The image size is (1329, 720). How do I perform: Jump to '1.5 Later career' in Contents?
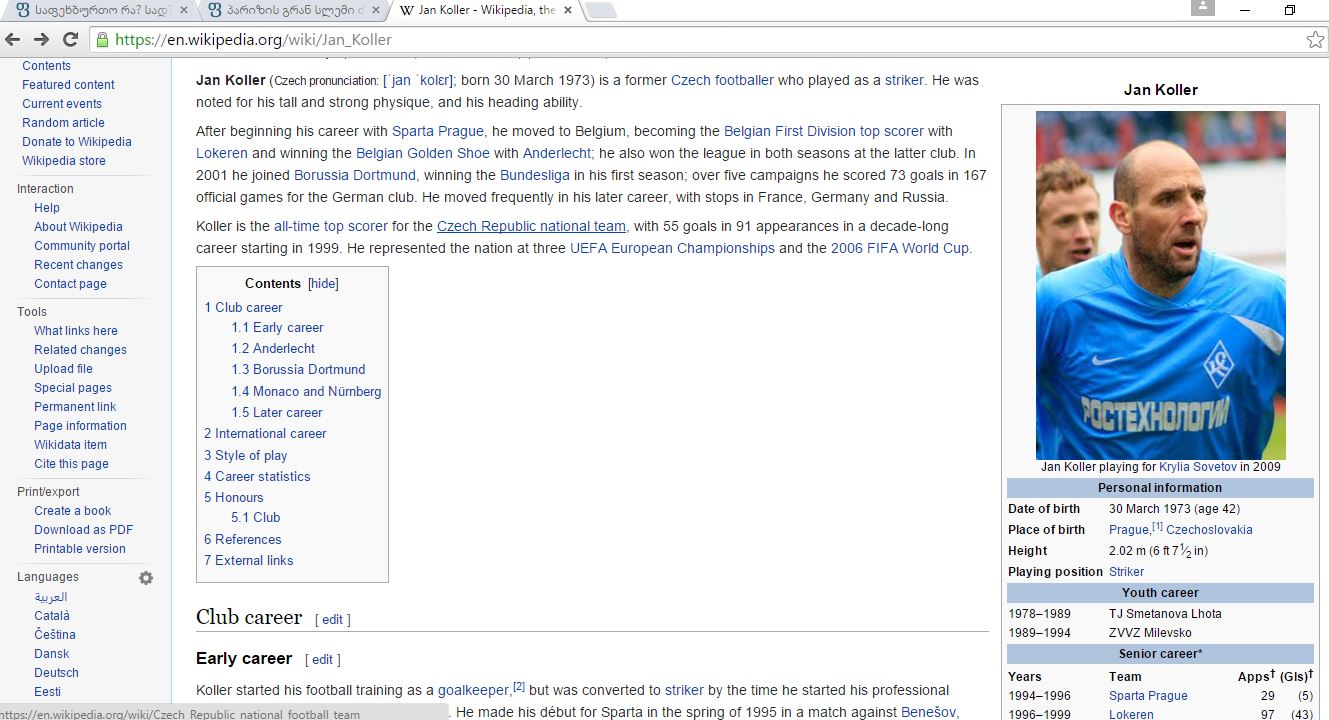[277, 413]
